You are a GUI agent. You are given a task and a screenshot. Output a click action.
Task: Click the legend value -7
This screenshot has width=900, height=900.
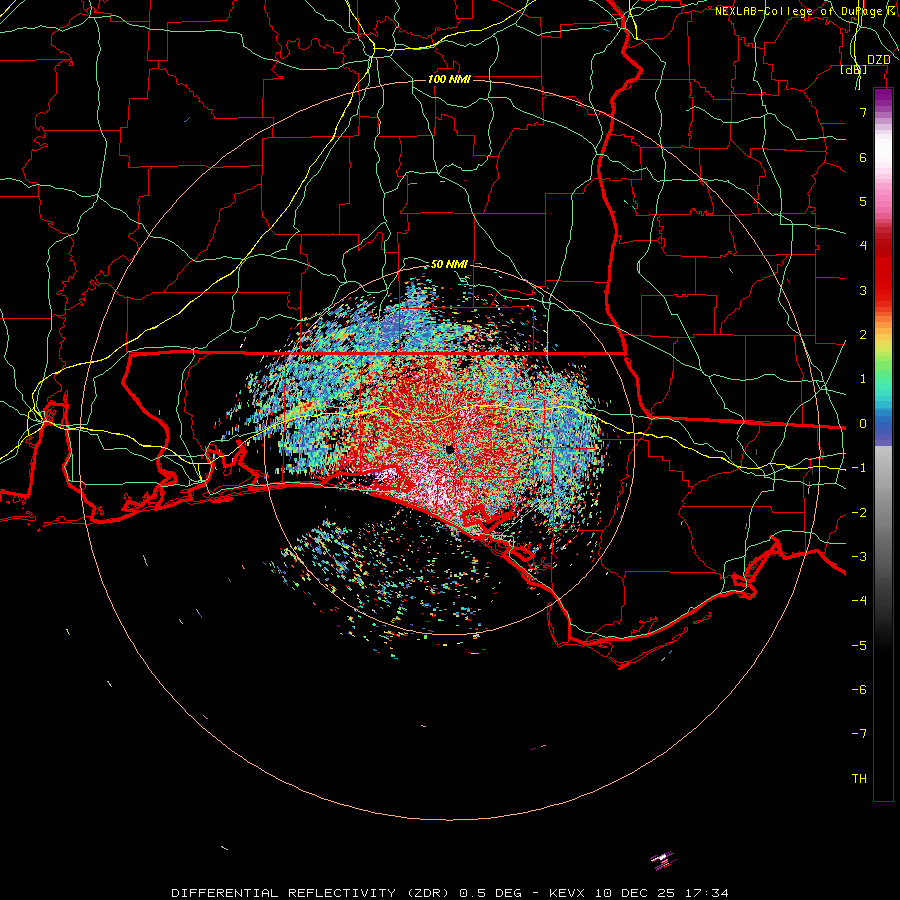(859, 734)
